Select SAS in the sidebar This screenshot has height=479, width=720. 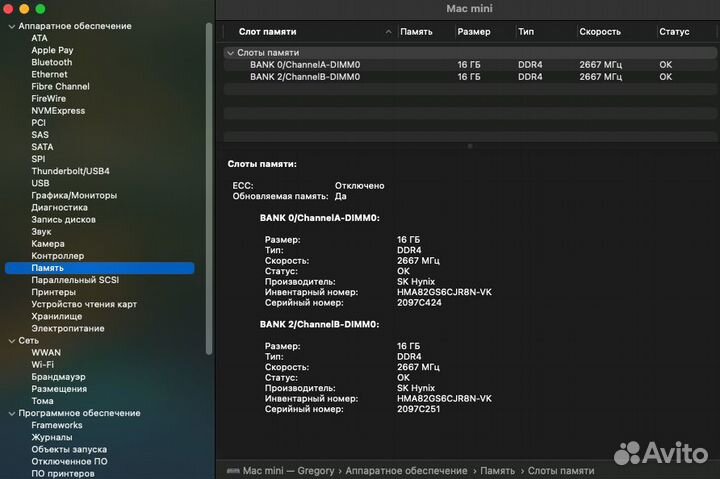point(40,135)
